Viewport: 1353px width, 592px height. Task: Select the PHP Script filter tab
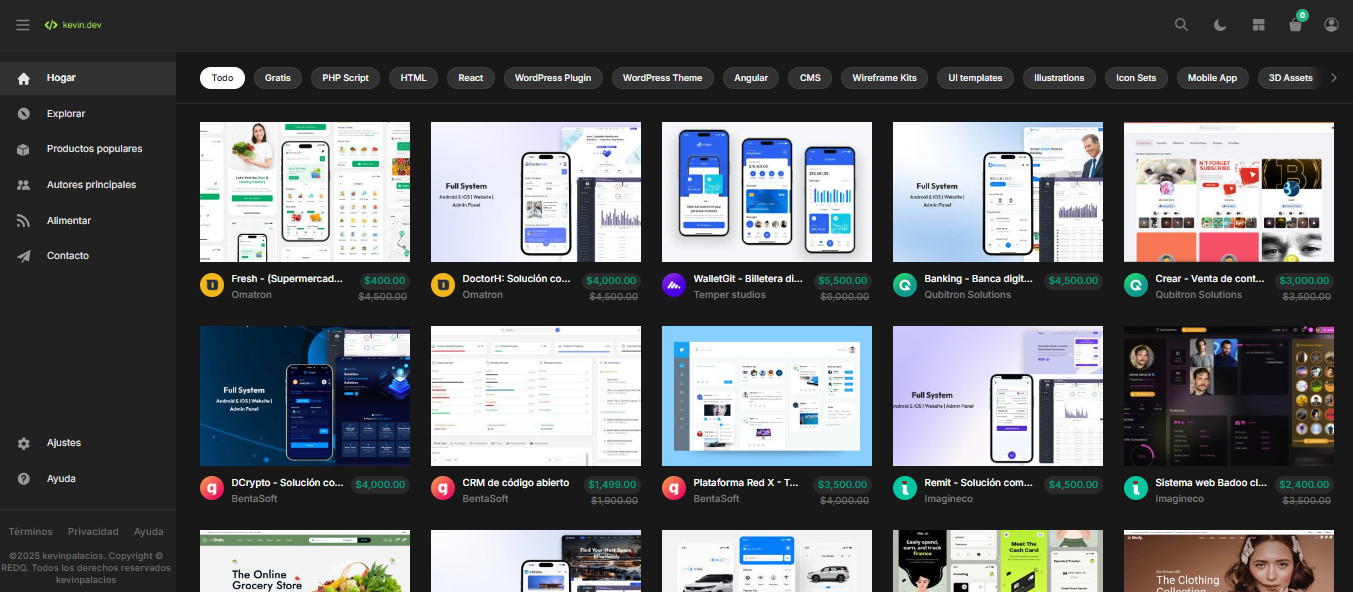(345, 78)
